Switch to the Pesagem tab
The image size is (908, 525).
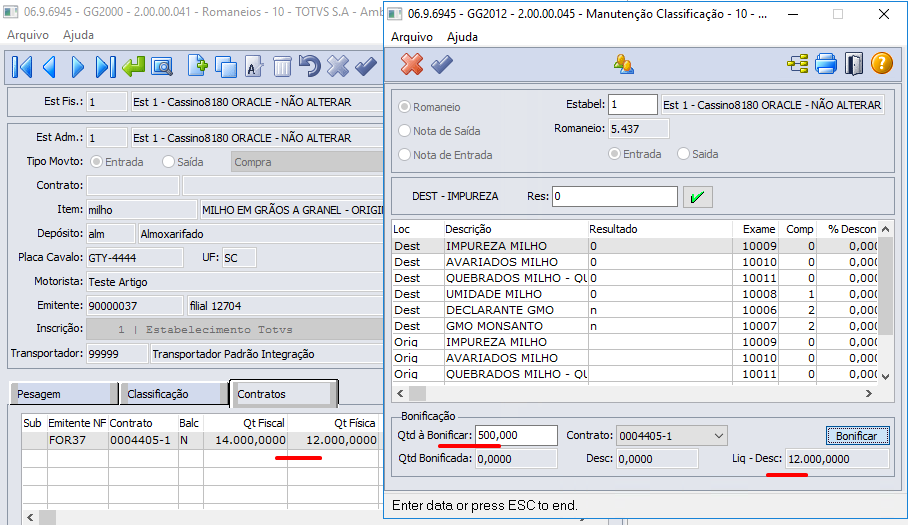(64, 394)
